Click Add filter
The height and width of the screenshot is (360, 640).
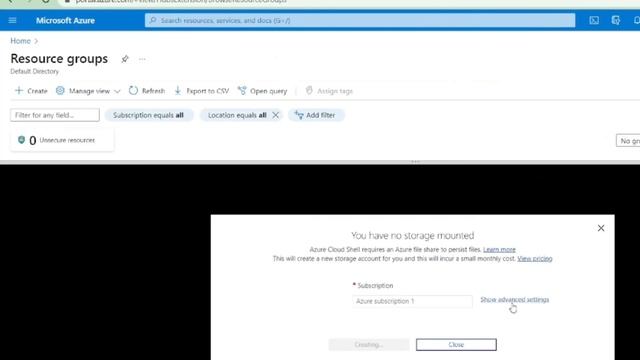point(316,115)
